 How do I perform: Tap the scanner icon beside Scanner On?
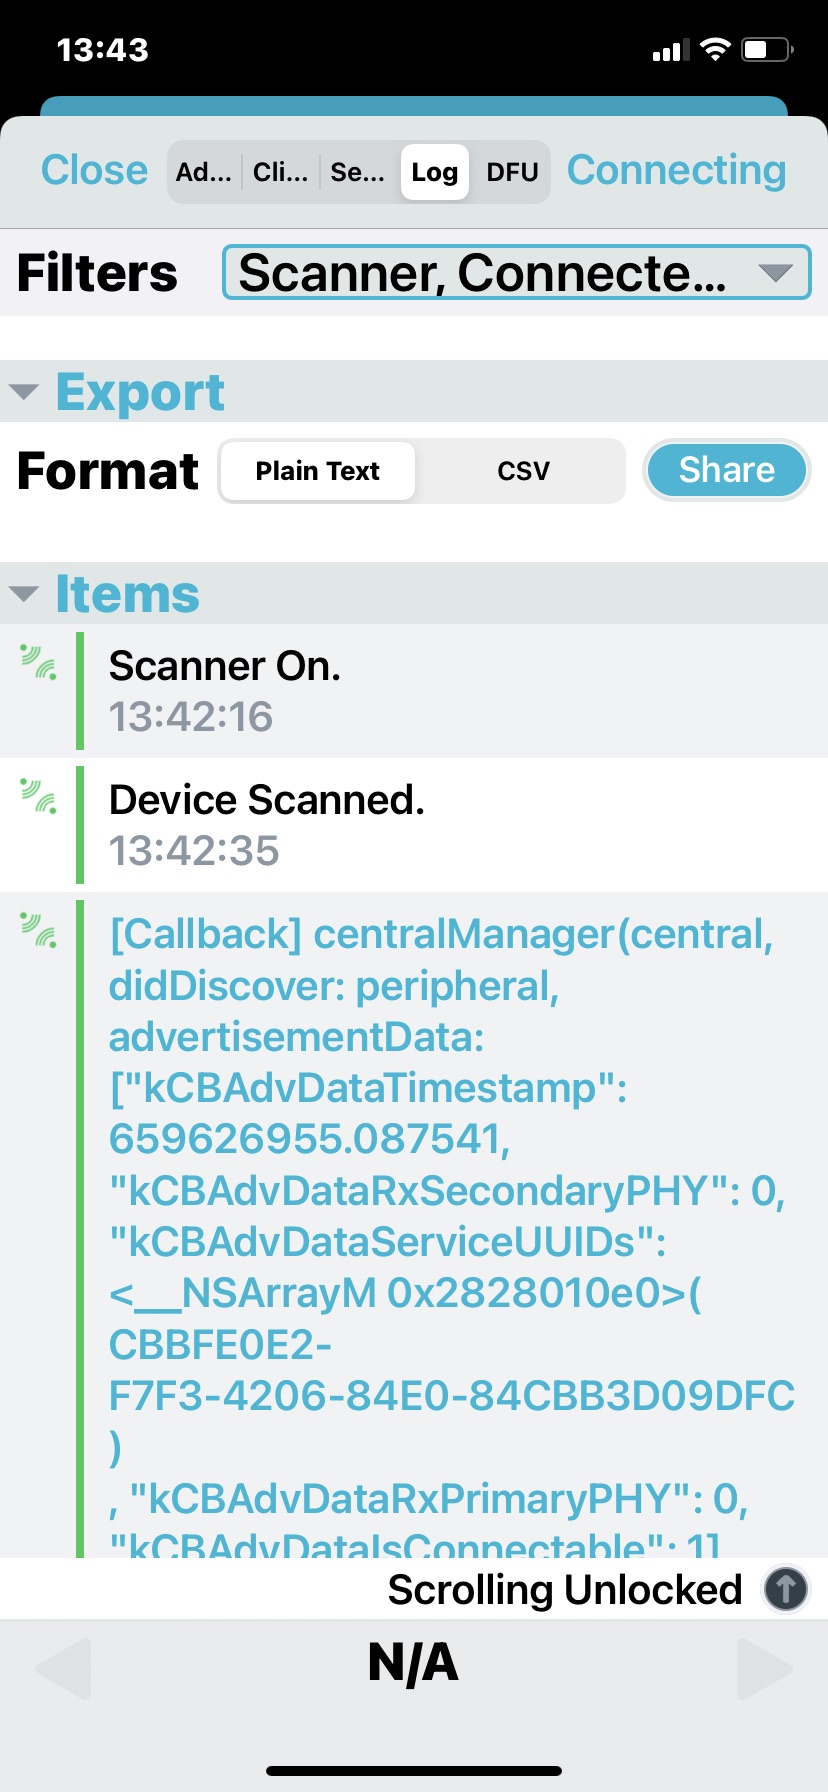[x=39, y=662]
